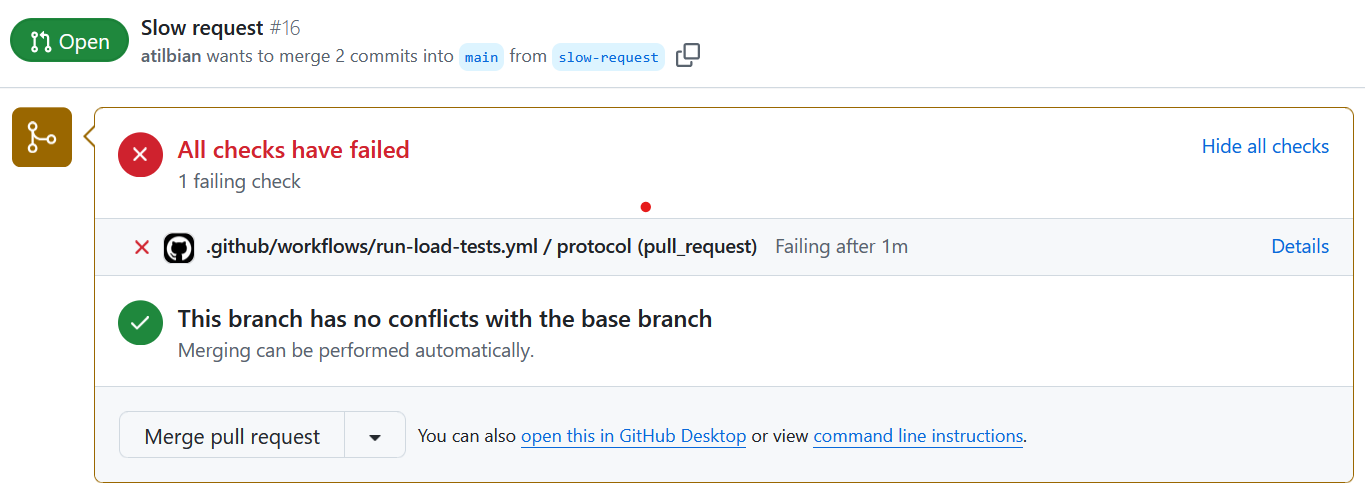Image resolution: width=1365 pixels, height=495 pixels.
Task: Open the main base branch link
Action: pos(481,57)
